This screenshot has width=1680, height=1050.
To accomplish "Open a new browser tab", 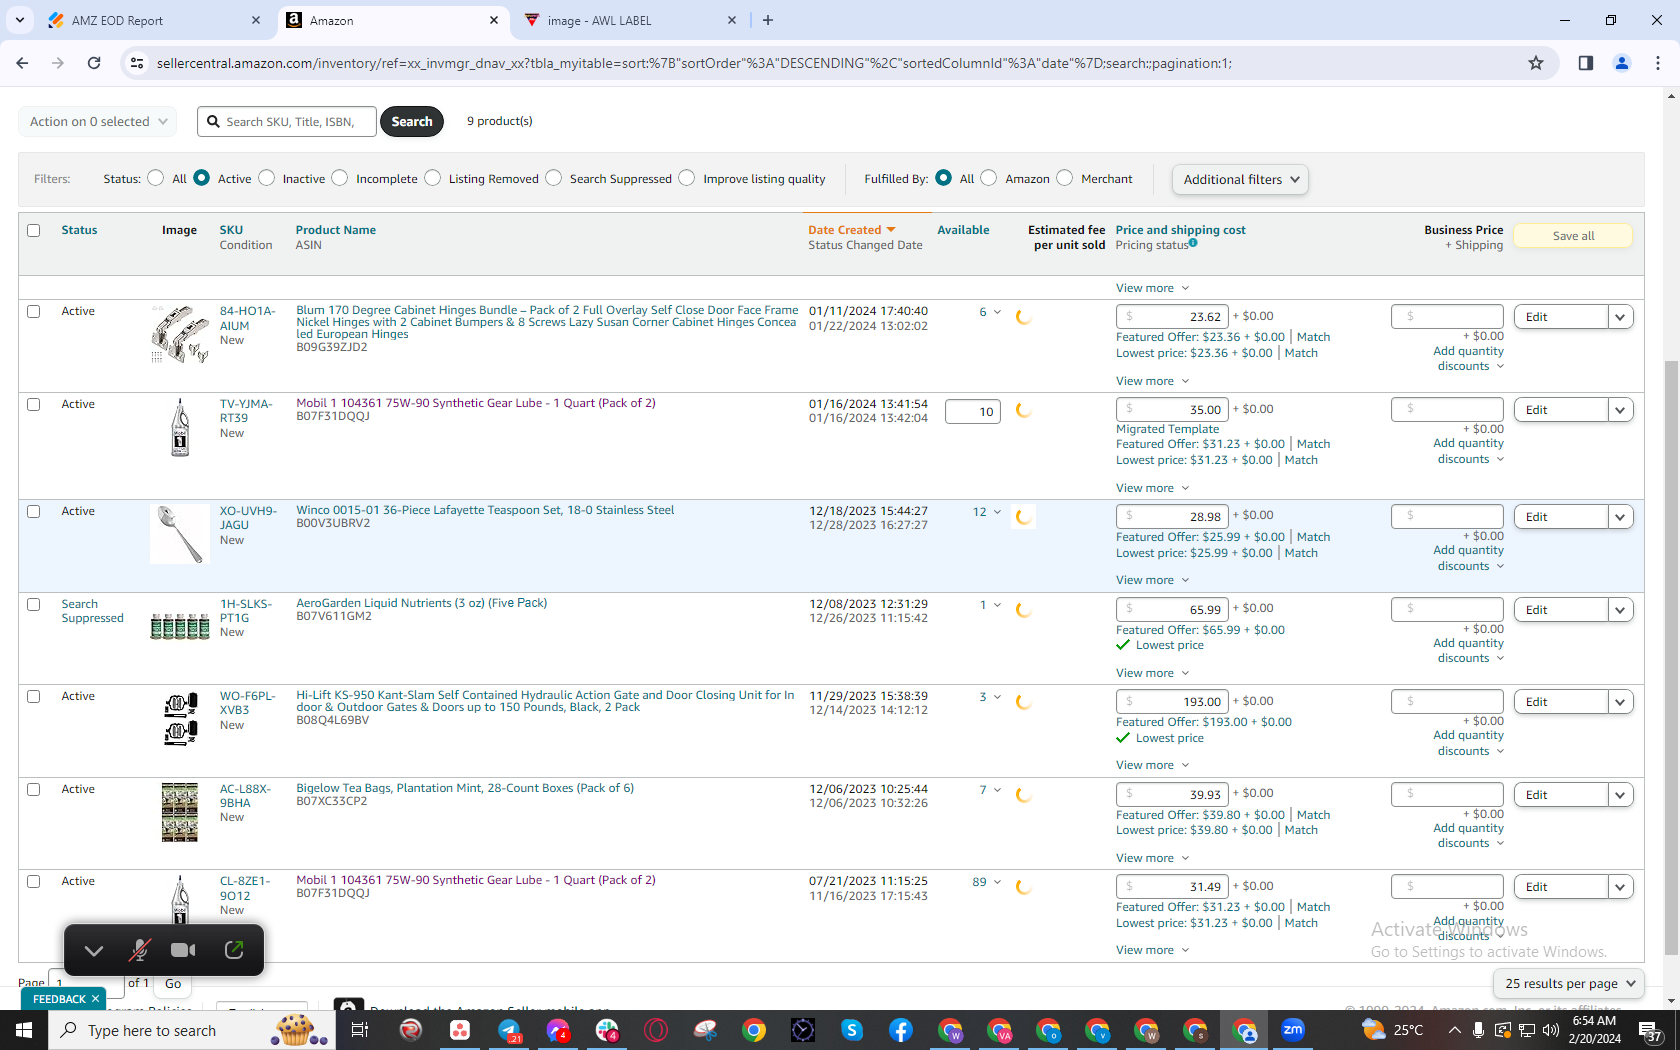I will (x=768, y=20).
